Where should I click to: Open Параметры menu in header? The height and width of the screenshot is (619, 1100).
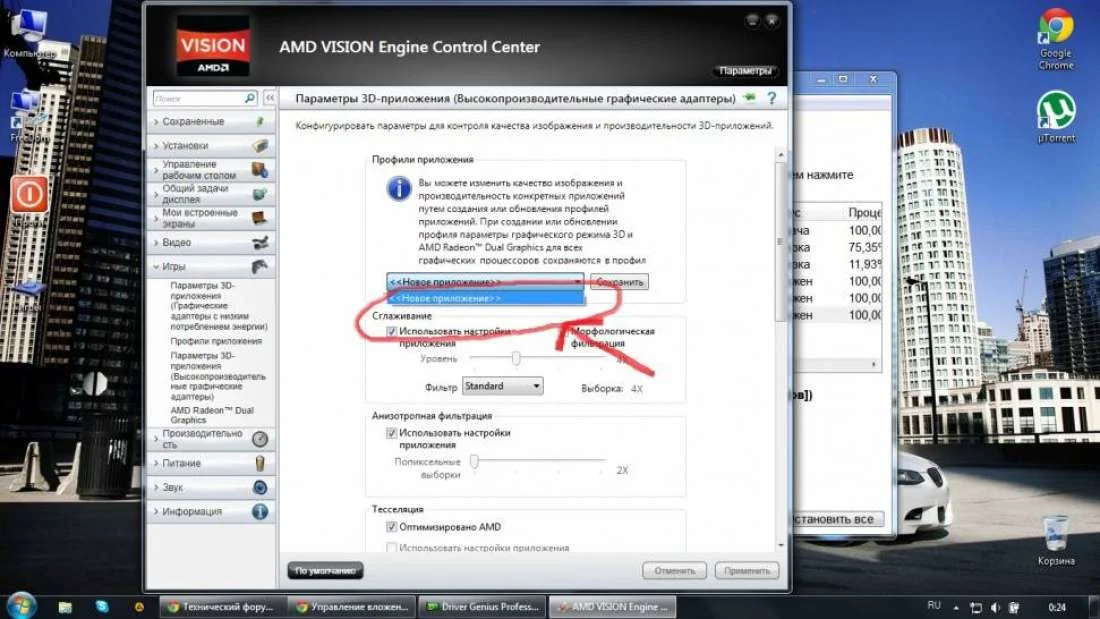[x=745, y=71]
